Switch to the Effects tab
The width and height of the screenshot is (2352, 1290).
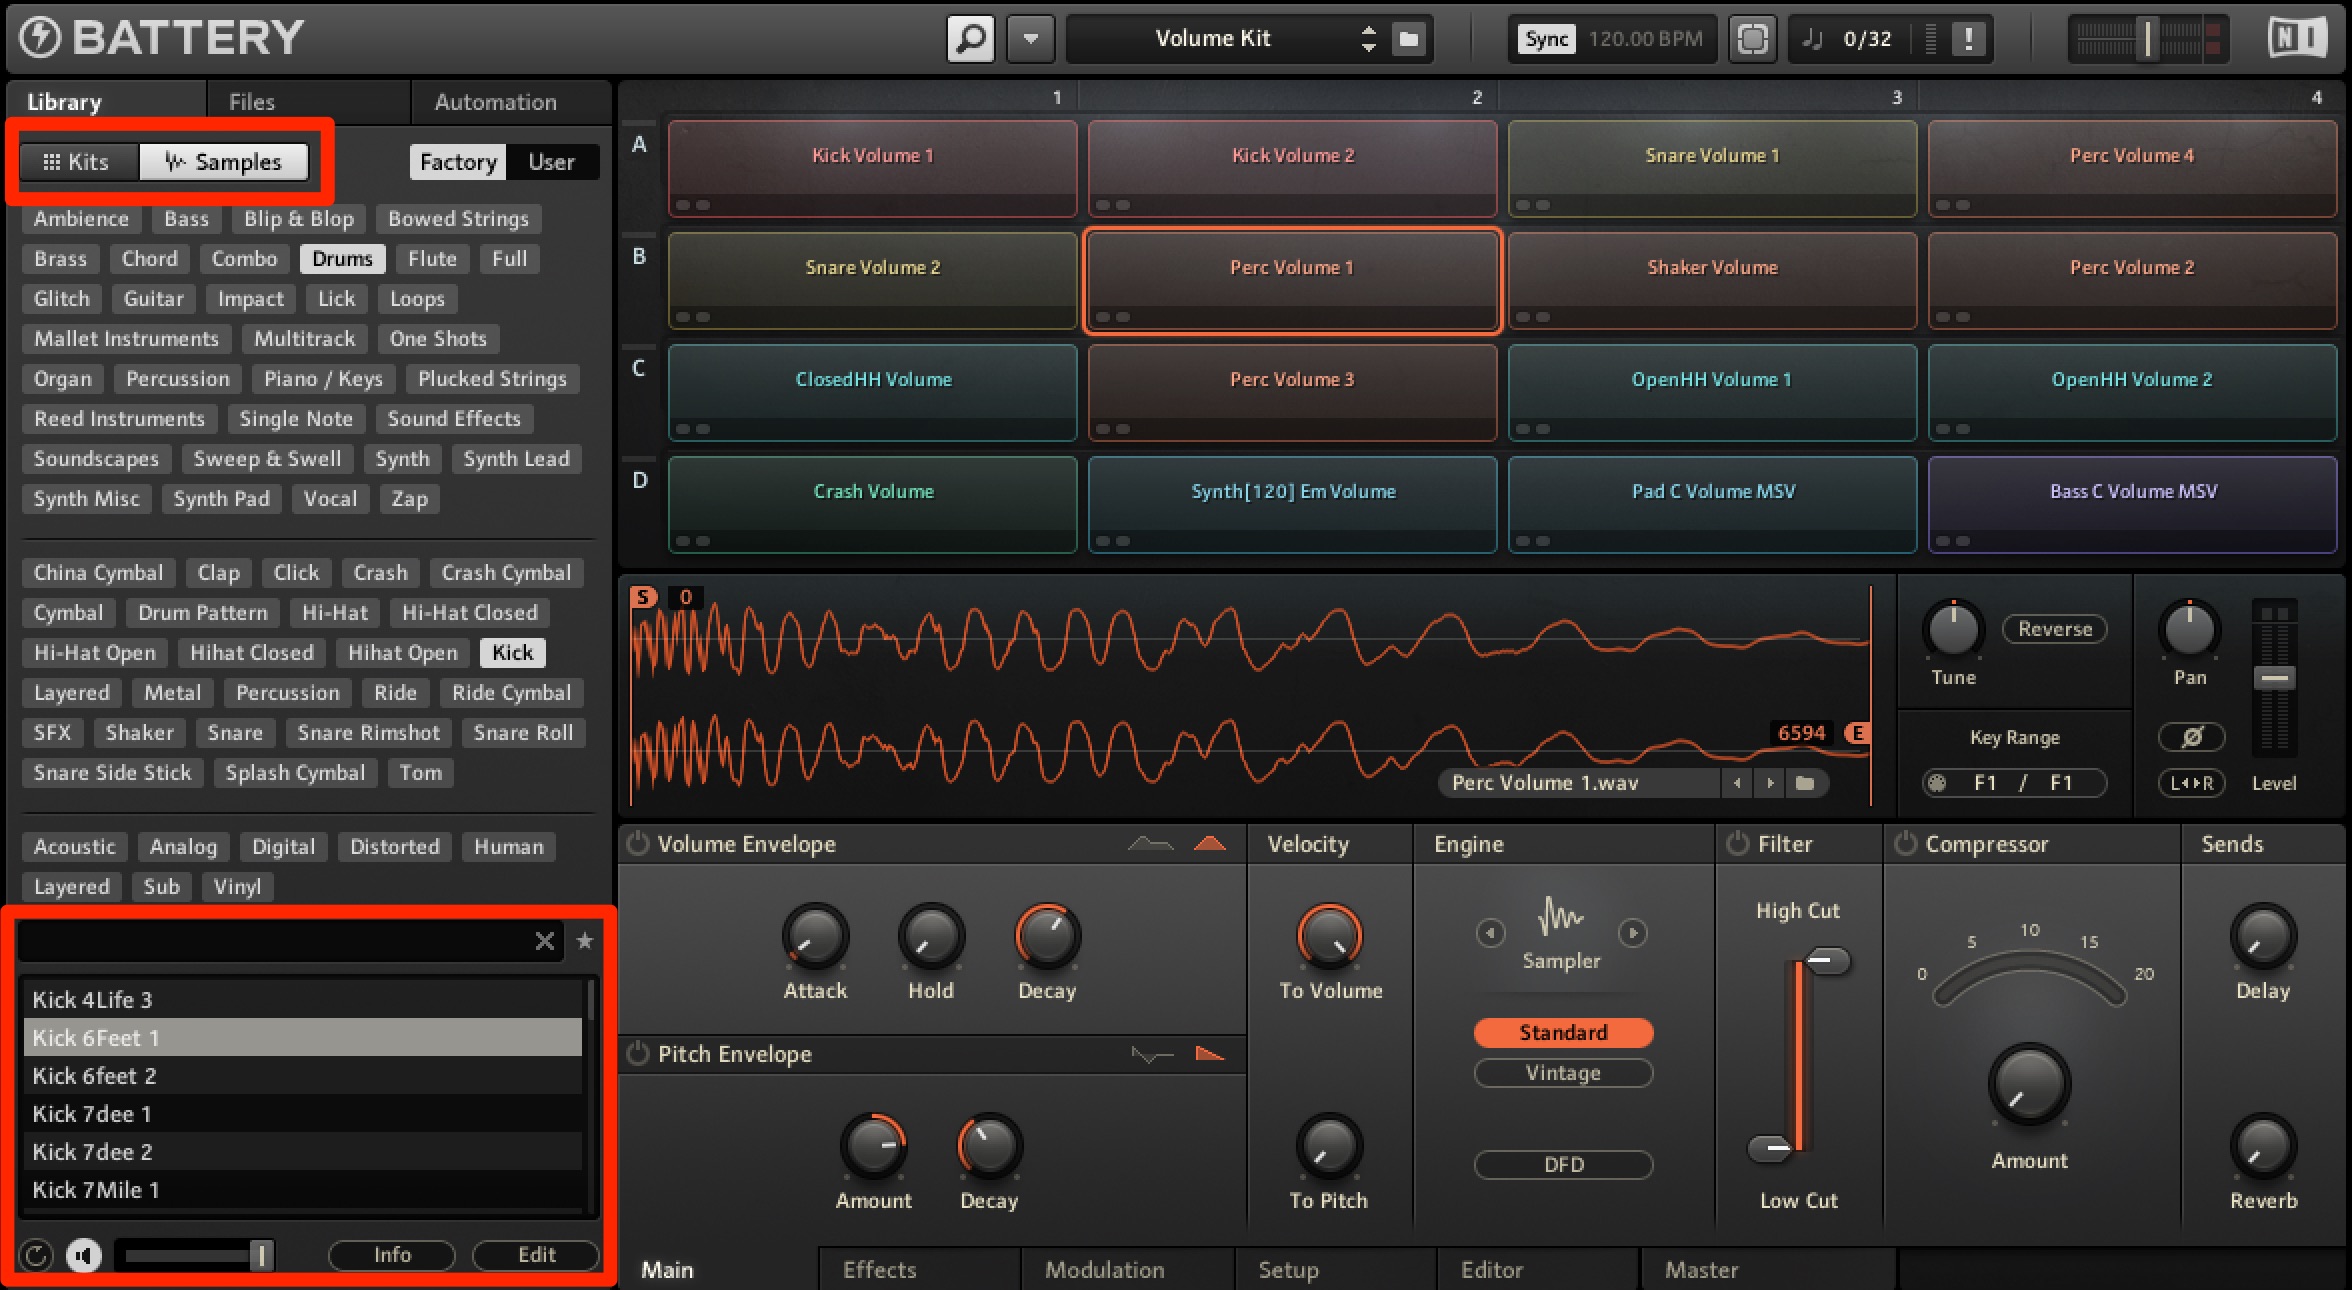point(879,1269)
